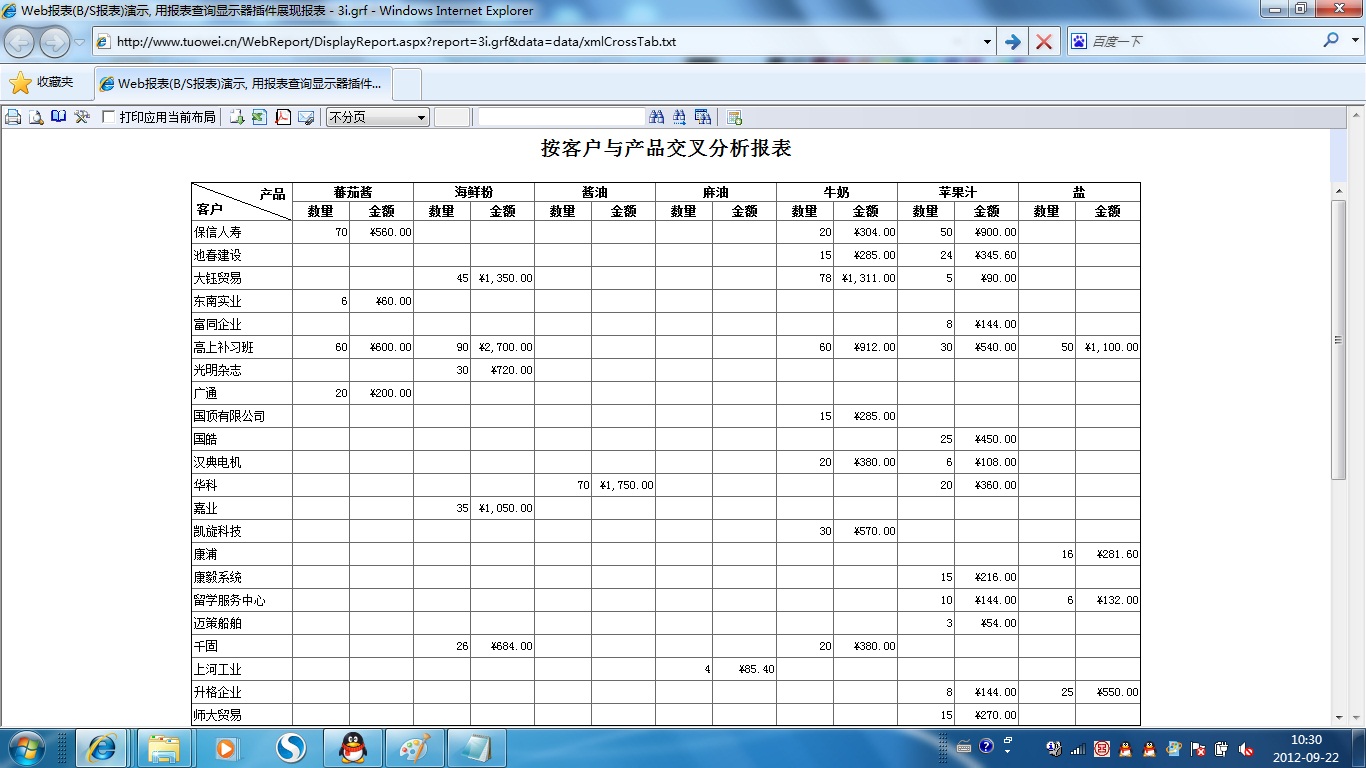Open the 收藏夹 favorites button
Screen dimensions: 1366x768
click(42, 83)
